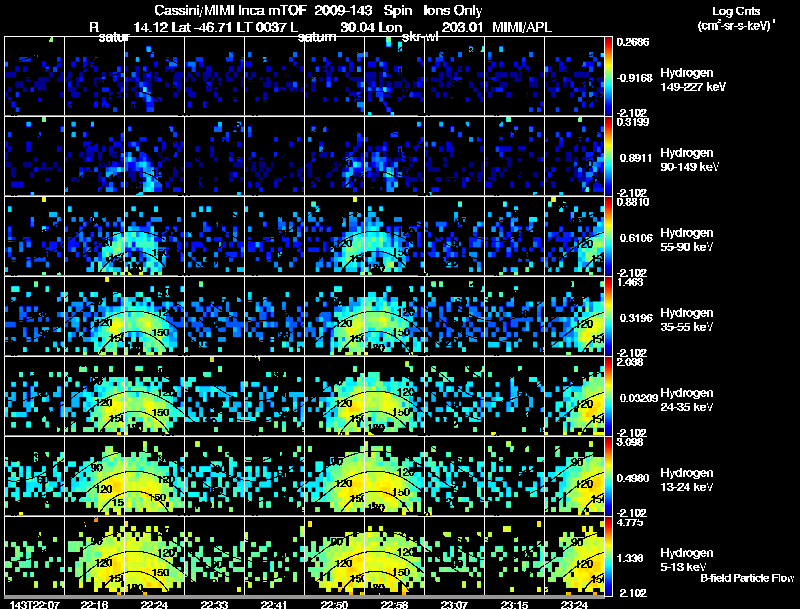This screenshot has width=800, height=609.
Task: Click the 3.098 color scale value
Action: [630, 442]
